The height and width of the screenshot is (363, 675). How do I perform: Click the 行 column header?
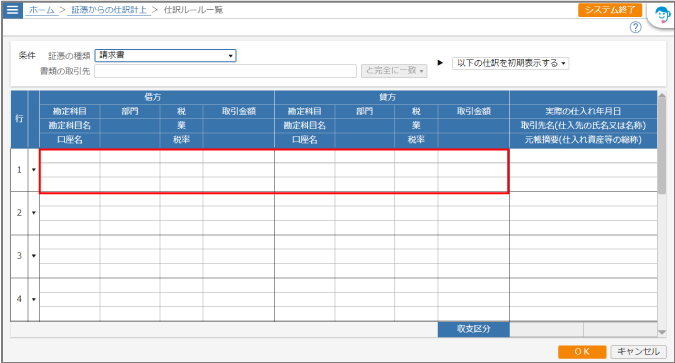[x=19, y=119]
